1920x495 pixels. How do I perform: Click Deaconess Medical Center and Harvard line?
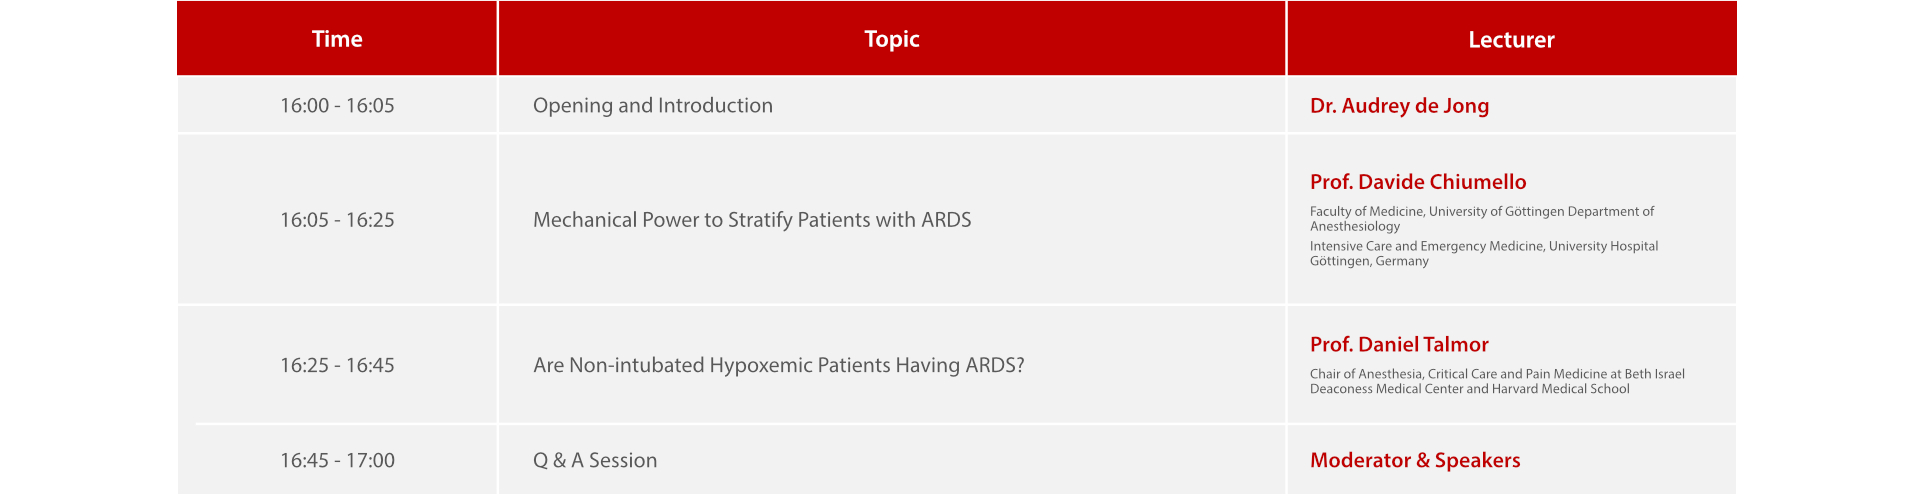tap(1469, 389)
